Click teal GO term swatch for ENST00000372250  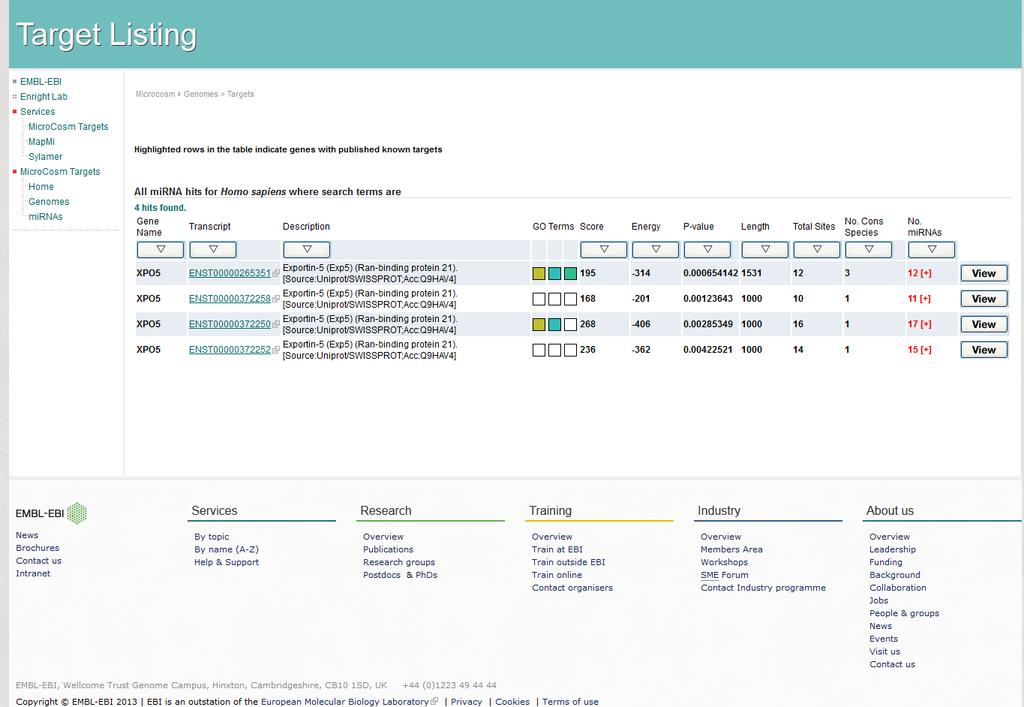554,324
